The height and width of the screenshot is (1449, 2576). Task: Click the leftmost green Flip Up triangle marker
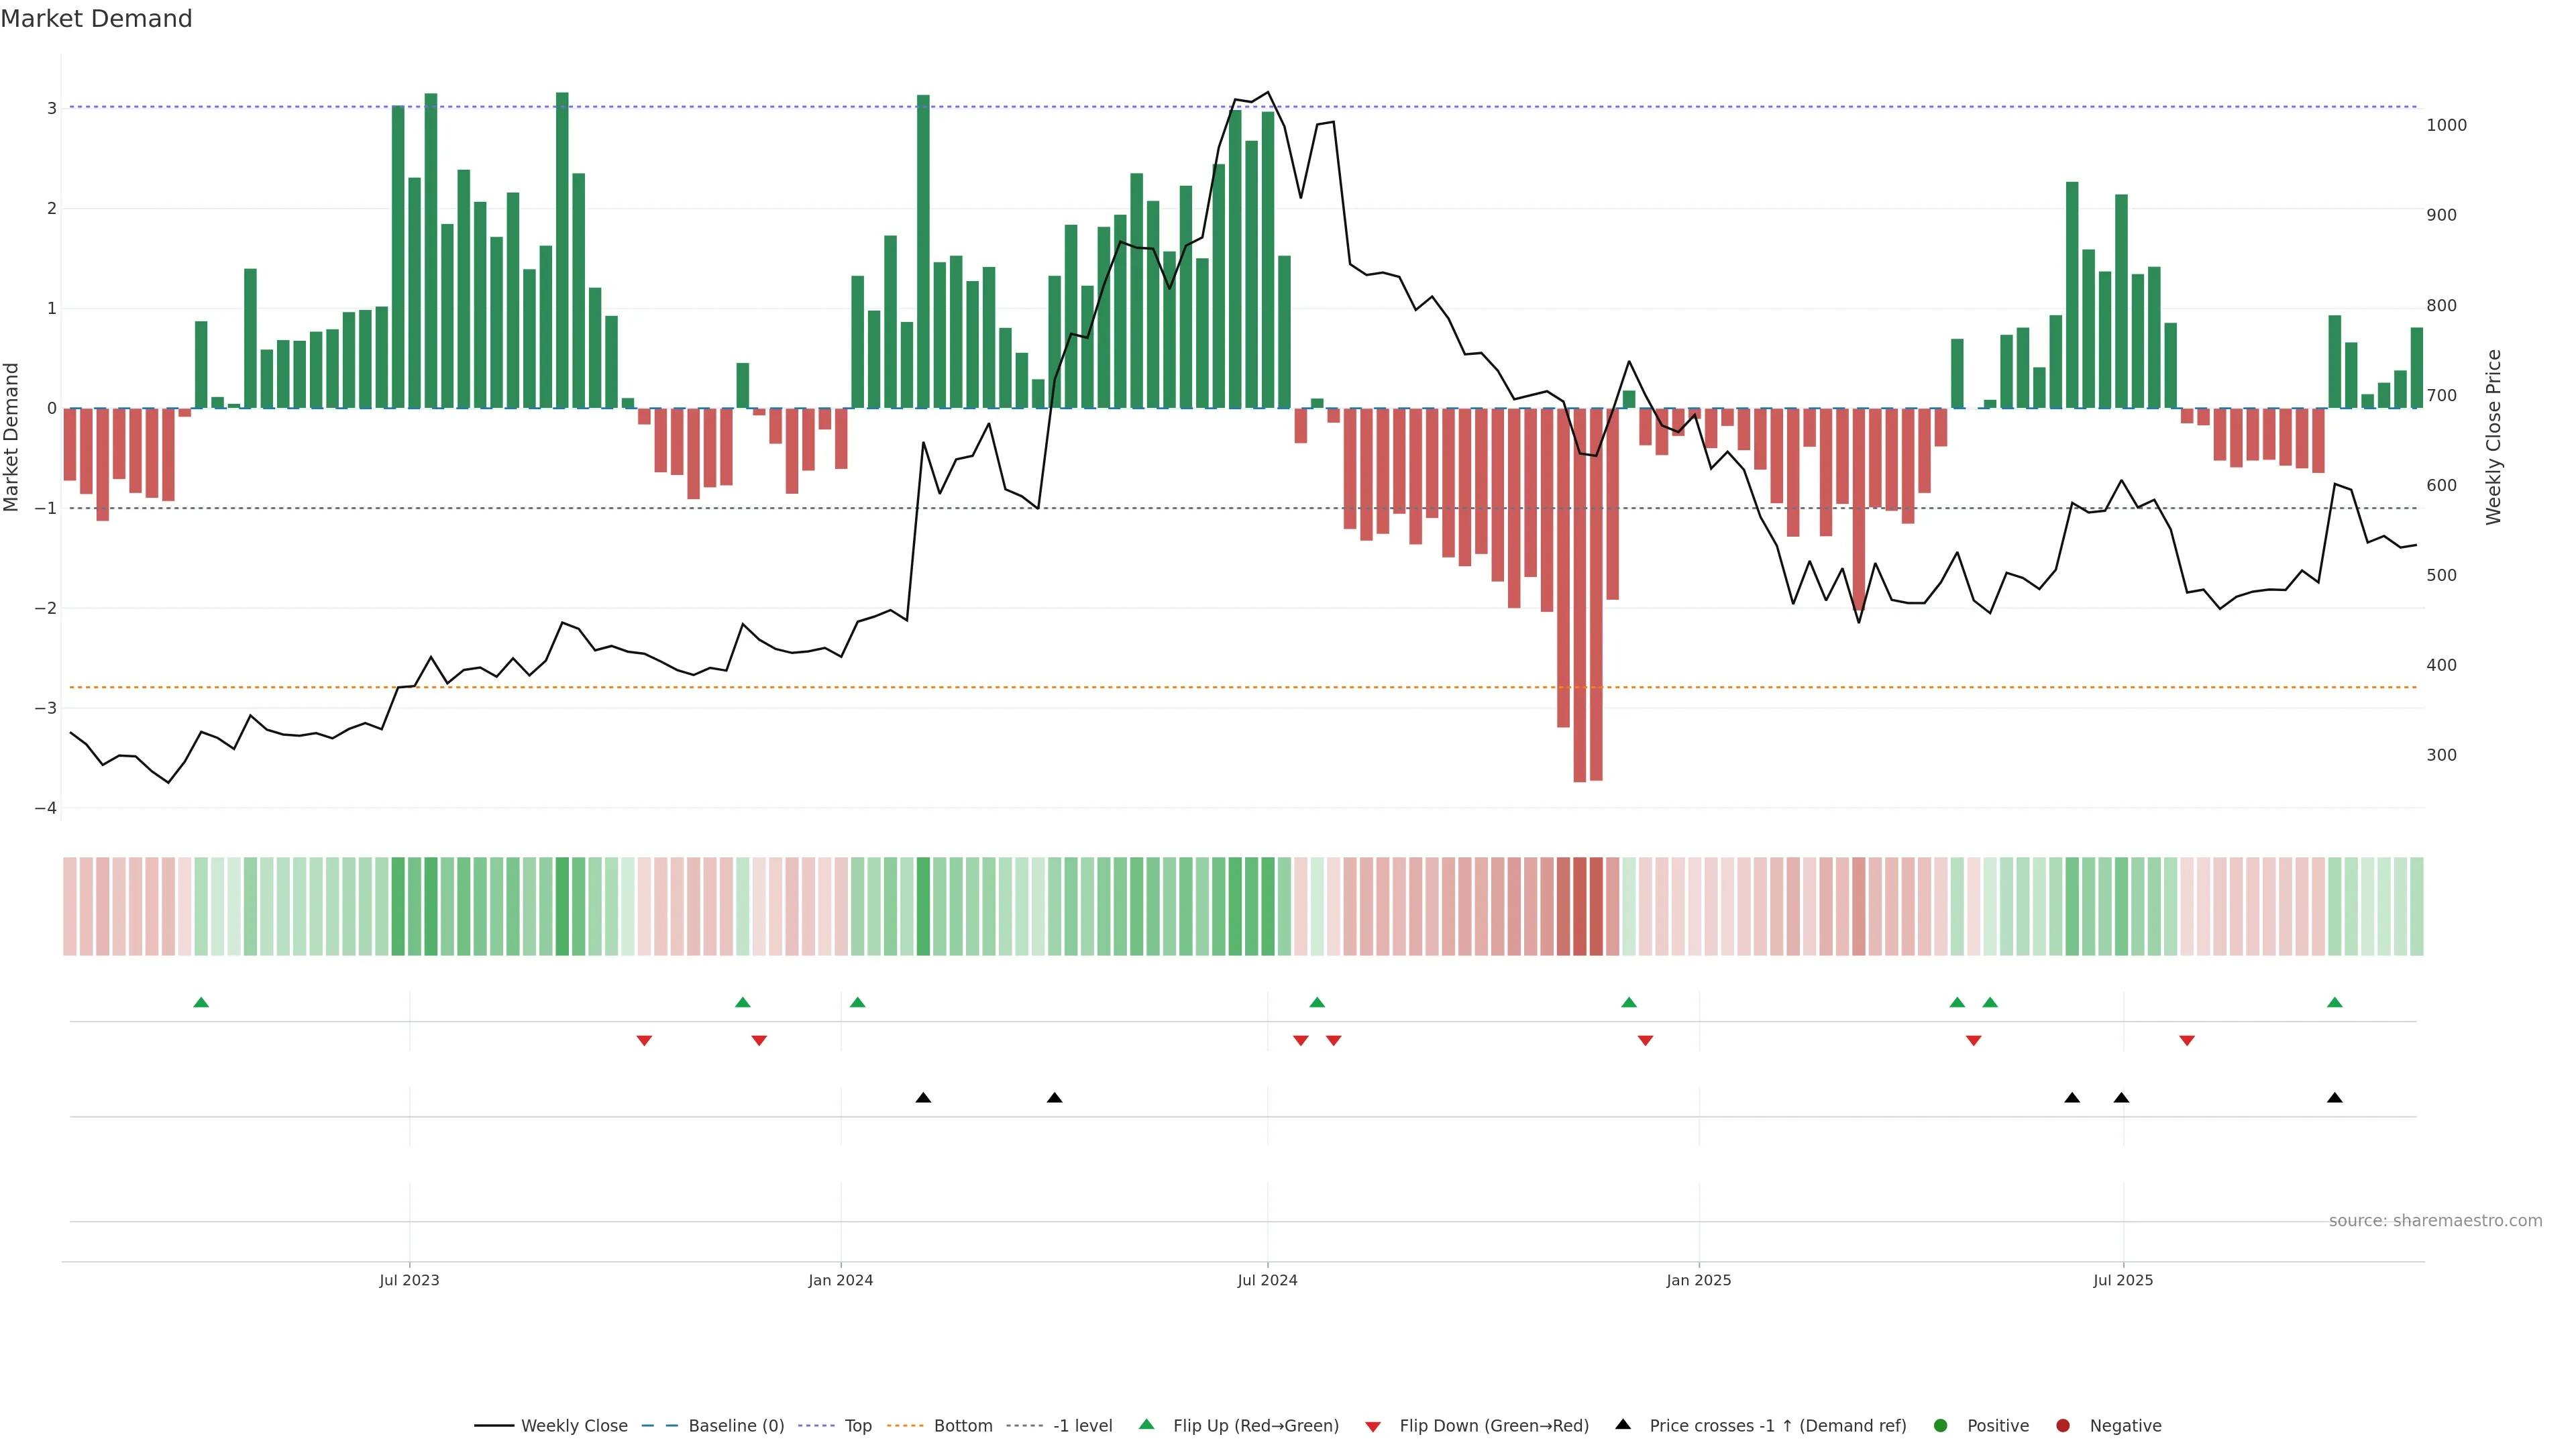coord(201,1002)
